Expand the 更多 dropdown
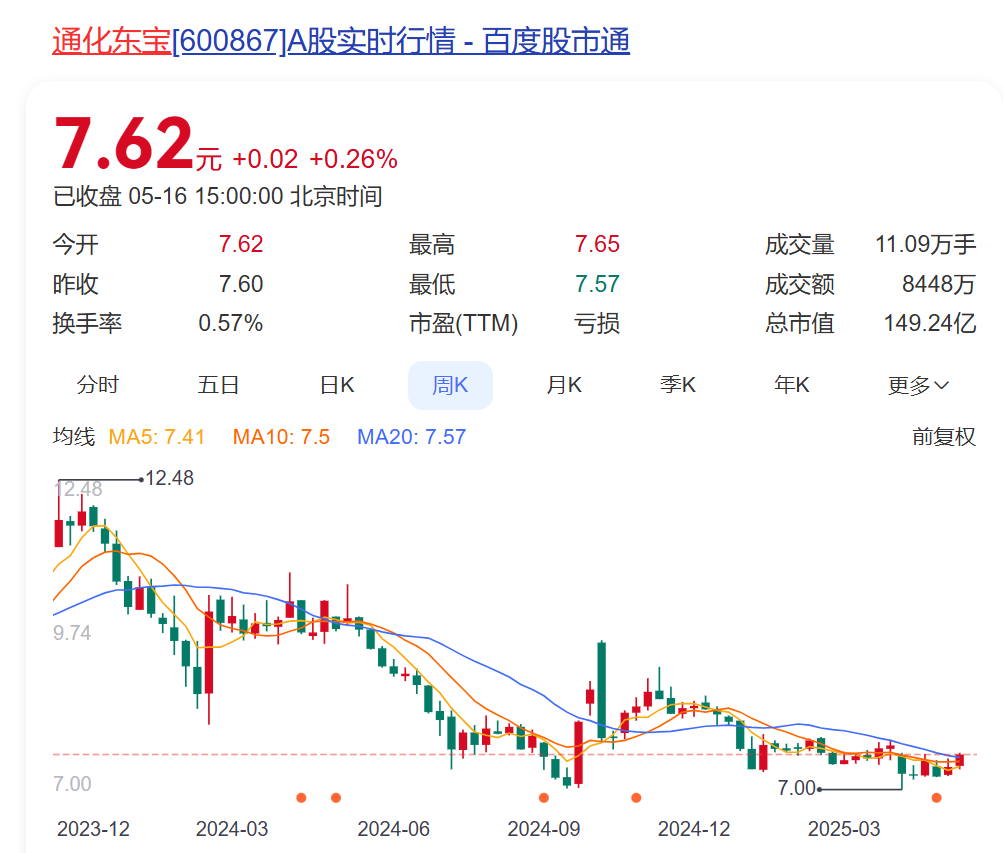1003x853 pixels. [x=918, y=385]
